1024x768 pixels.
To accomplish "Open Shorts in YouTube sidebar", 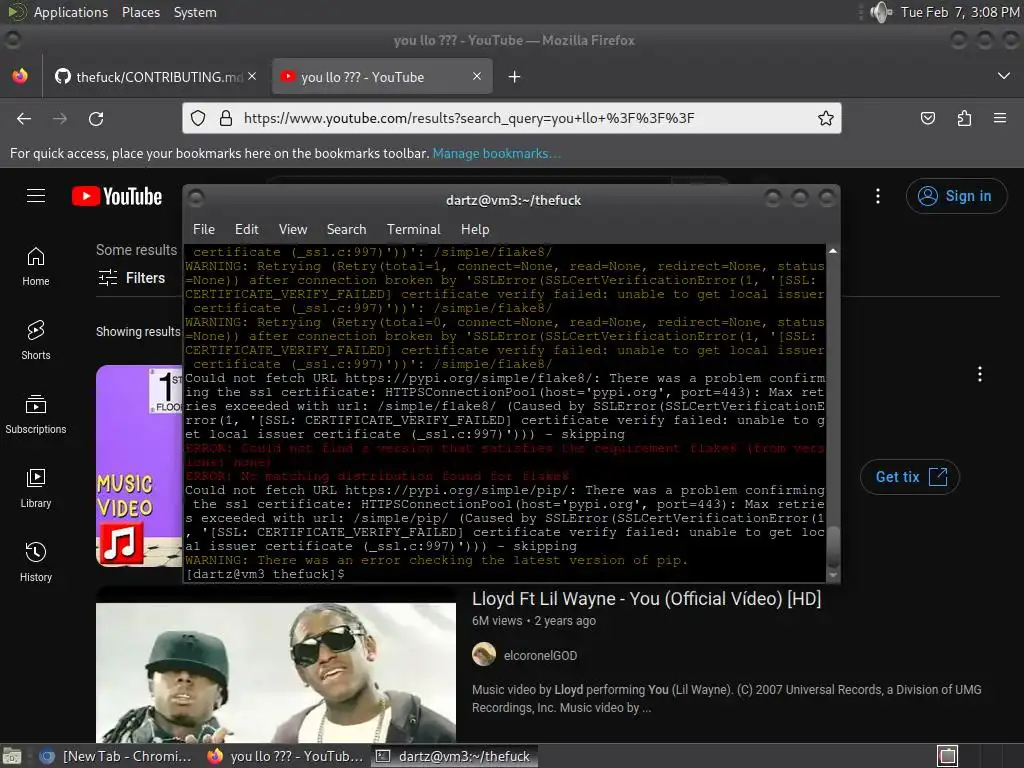I will [x=36, y=340].
